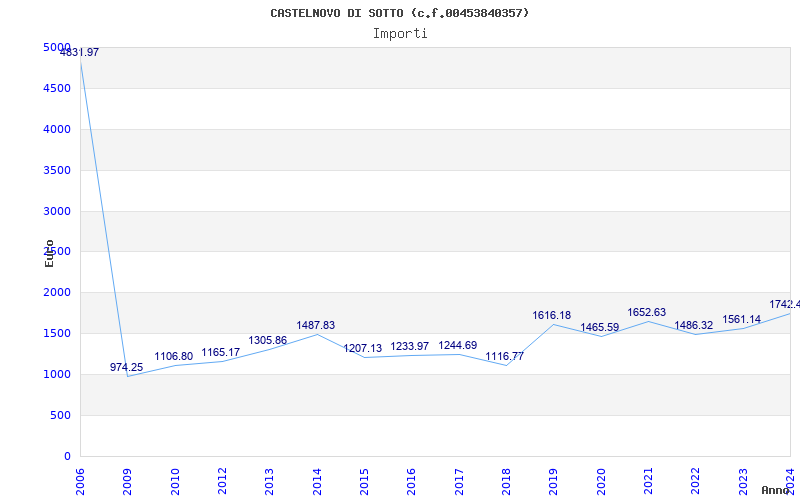Click the 500 y-axis tick label

[x=61, y=415]
